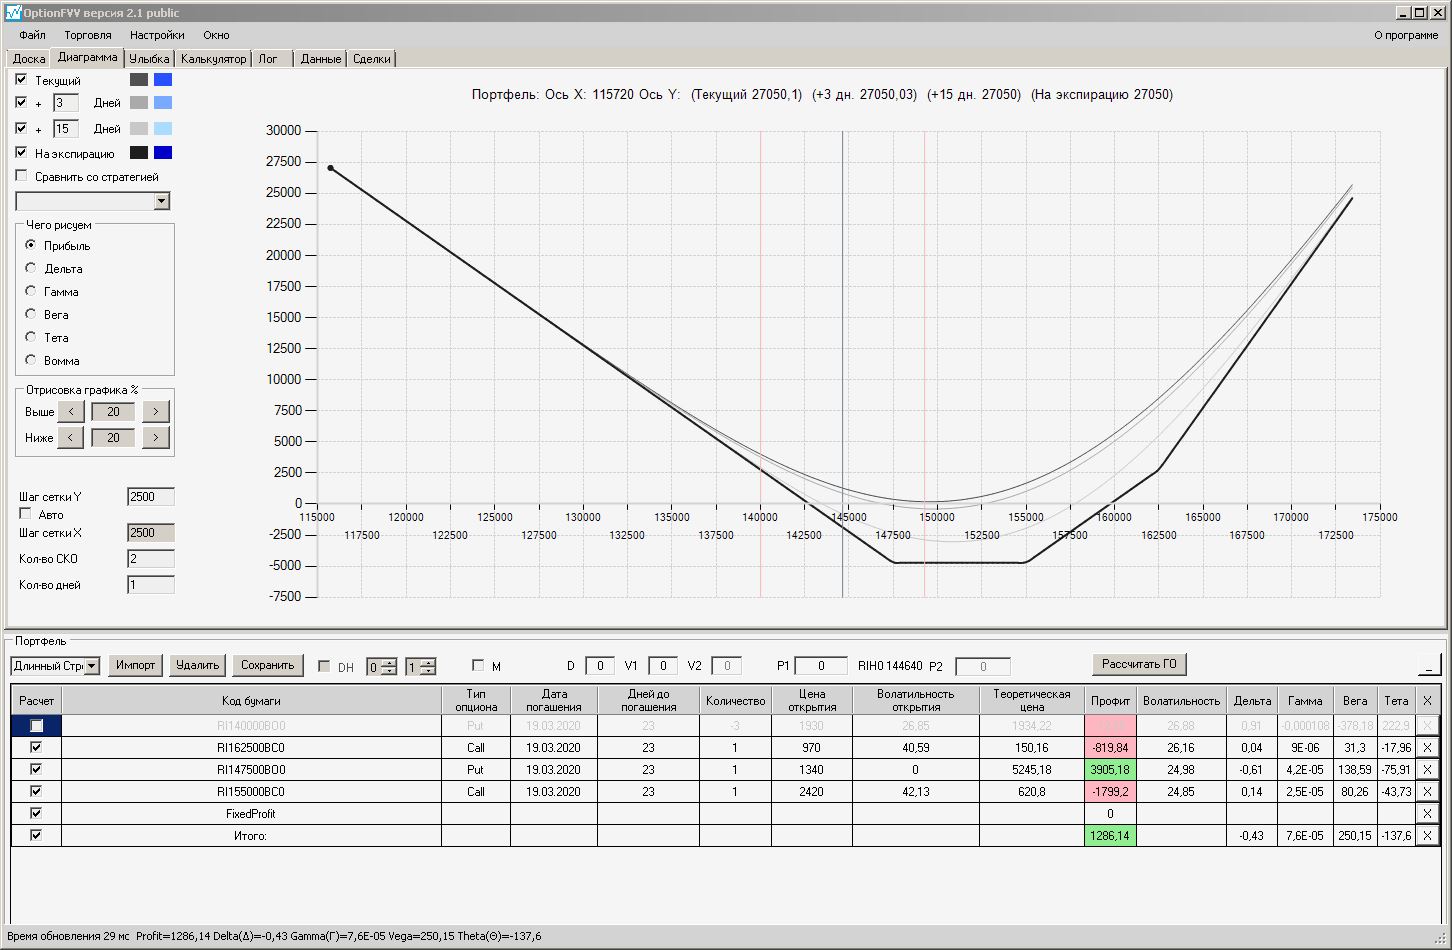The height and width of the screenshot is (950, 1452).
Task: Uncheck the Текущий checkbox
Action: pyautogui.click(x=21, y=79)
